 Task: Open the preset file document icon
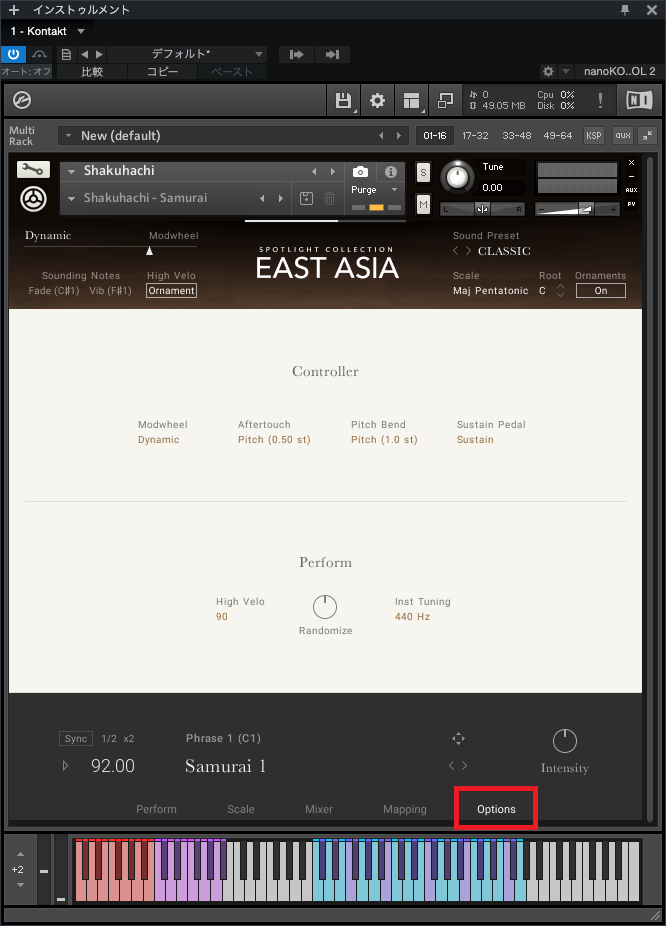click(67, 54)
